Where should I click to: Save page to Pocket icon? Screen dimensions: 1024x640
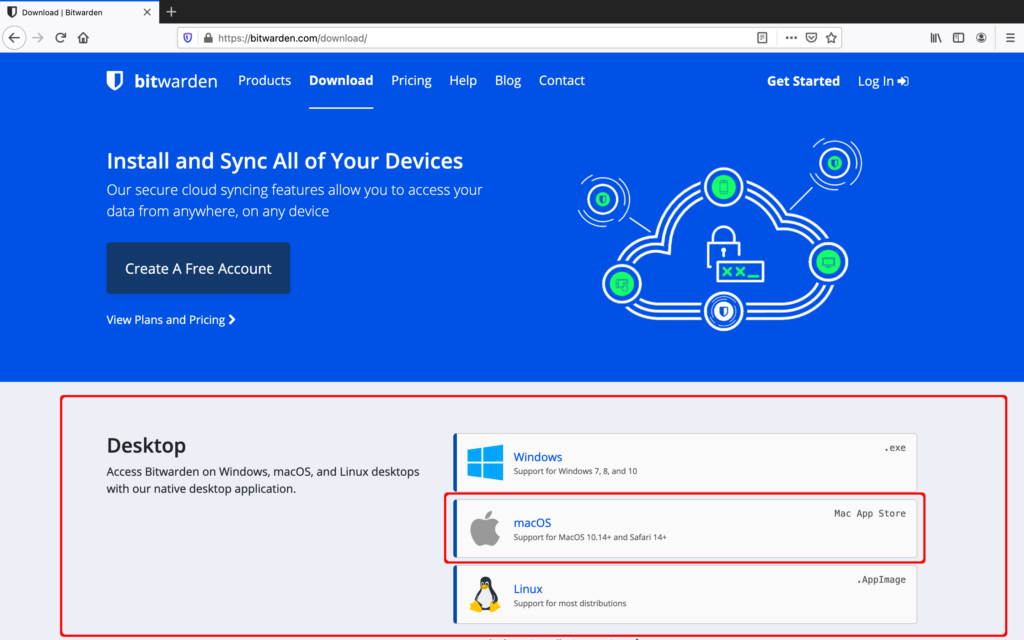811,38
